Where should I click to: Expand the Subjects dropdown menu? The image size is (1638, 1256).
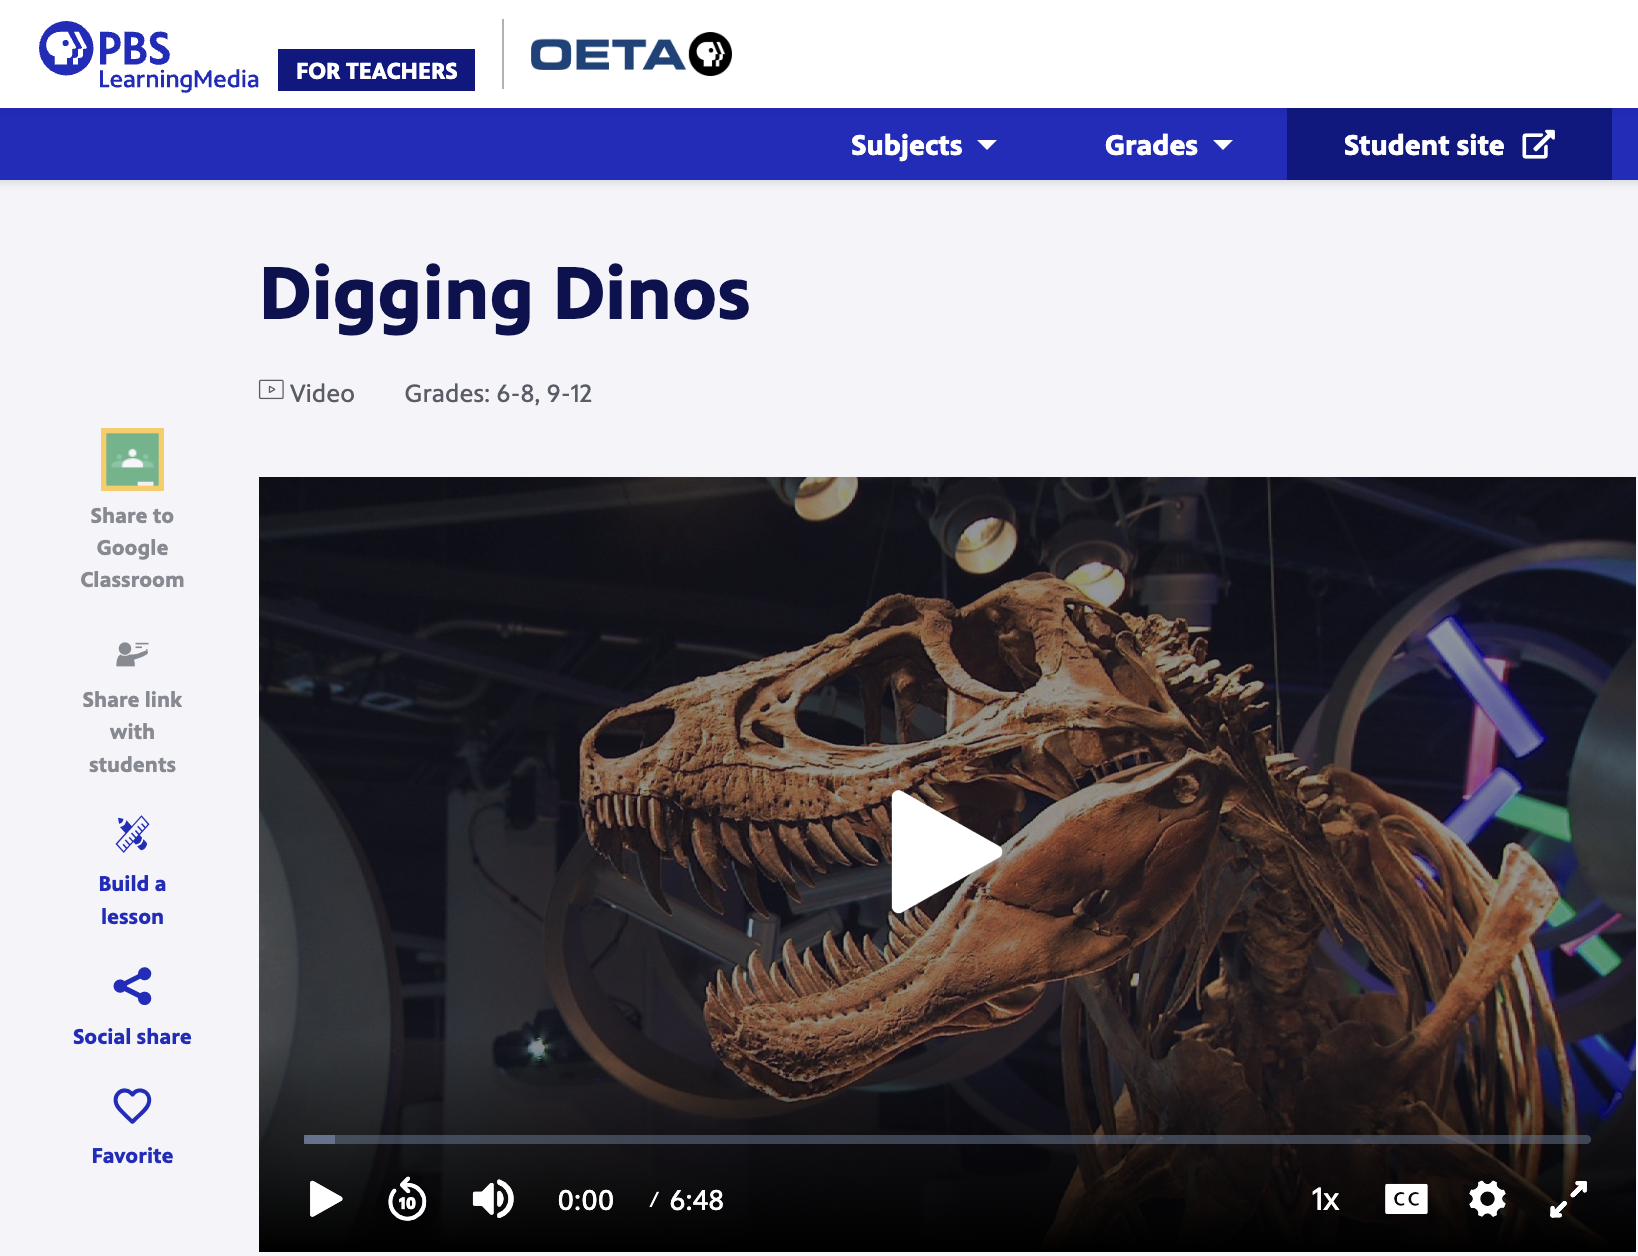coord(924,145)
